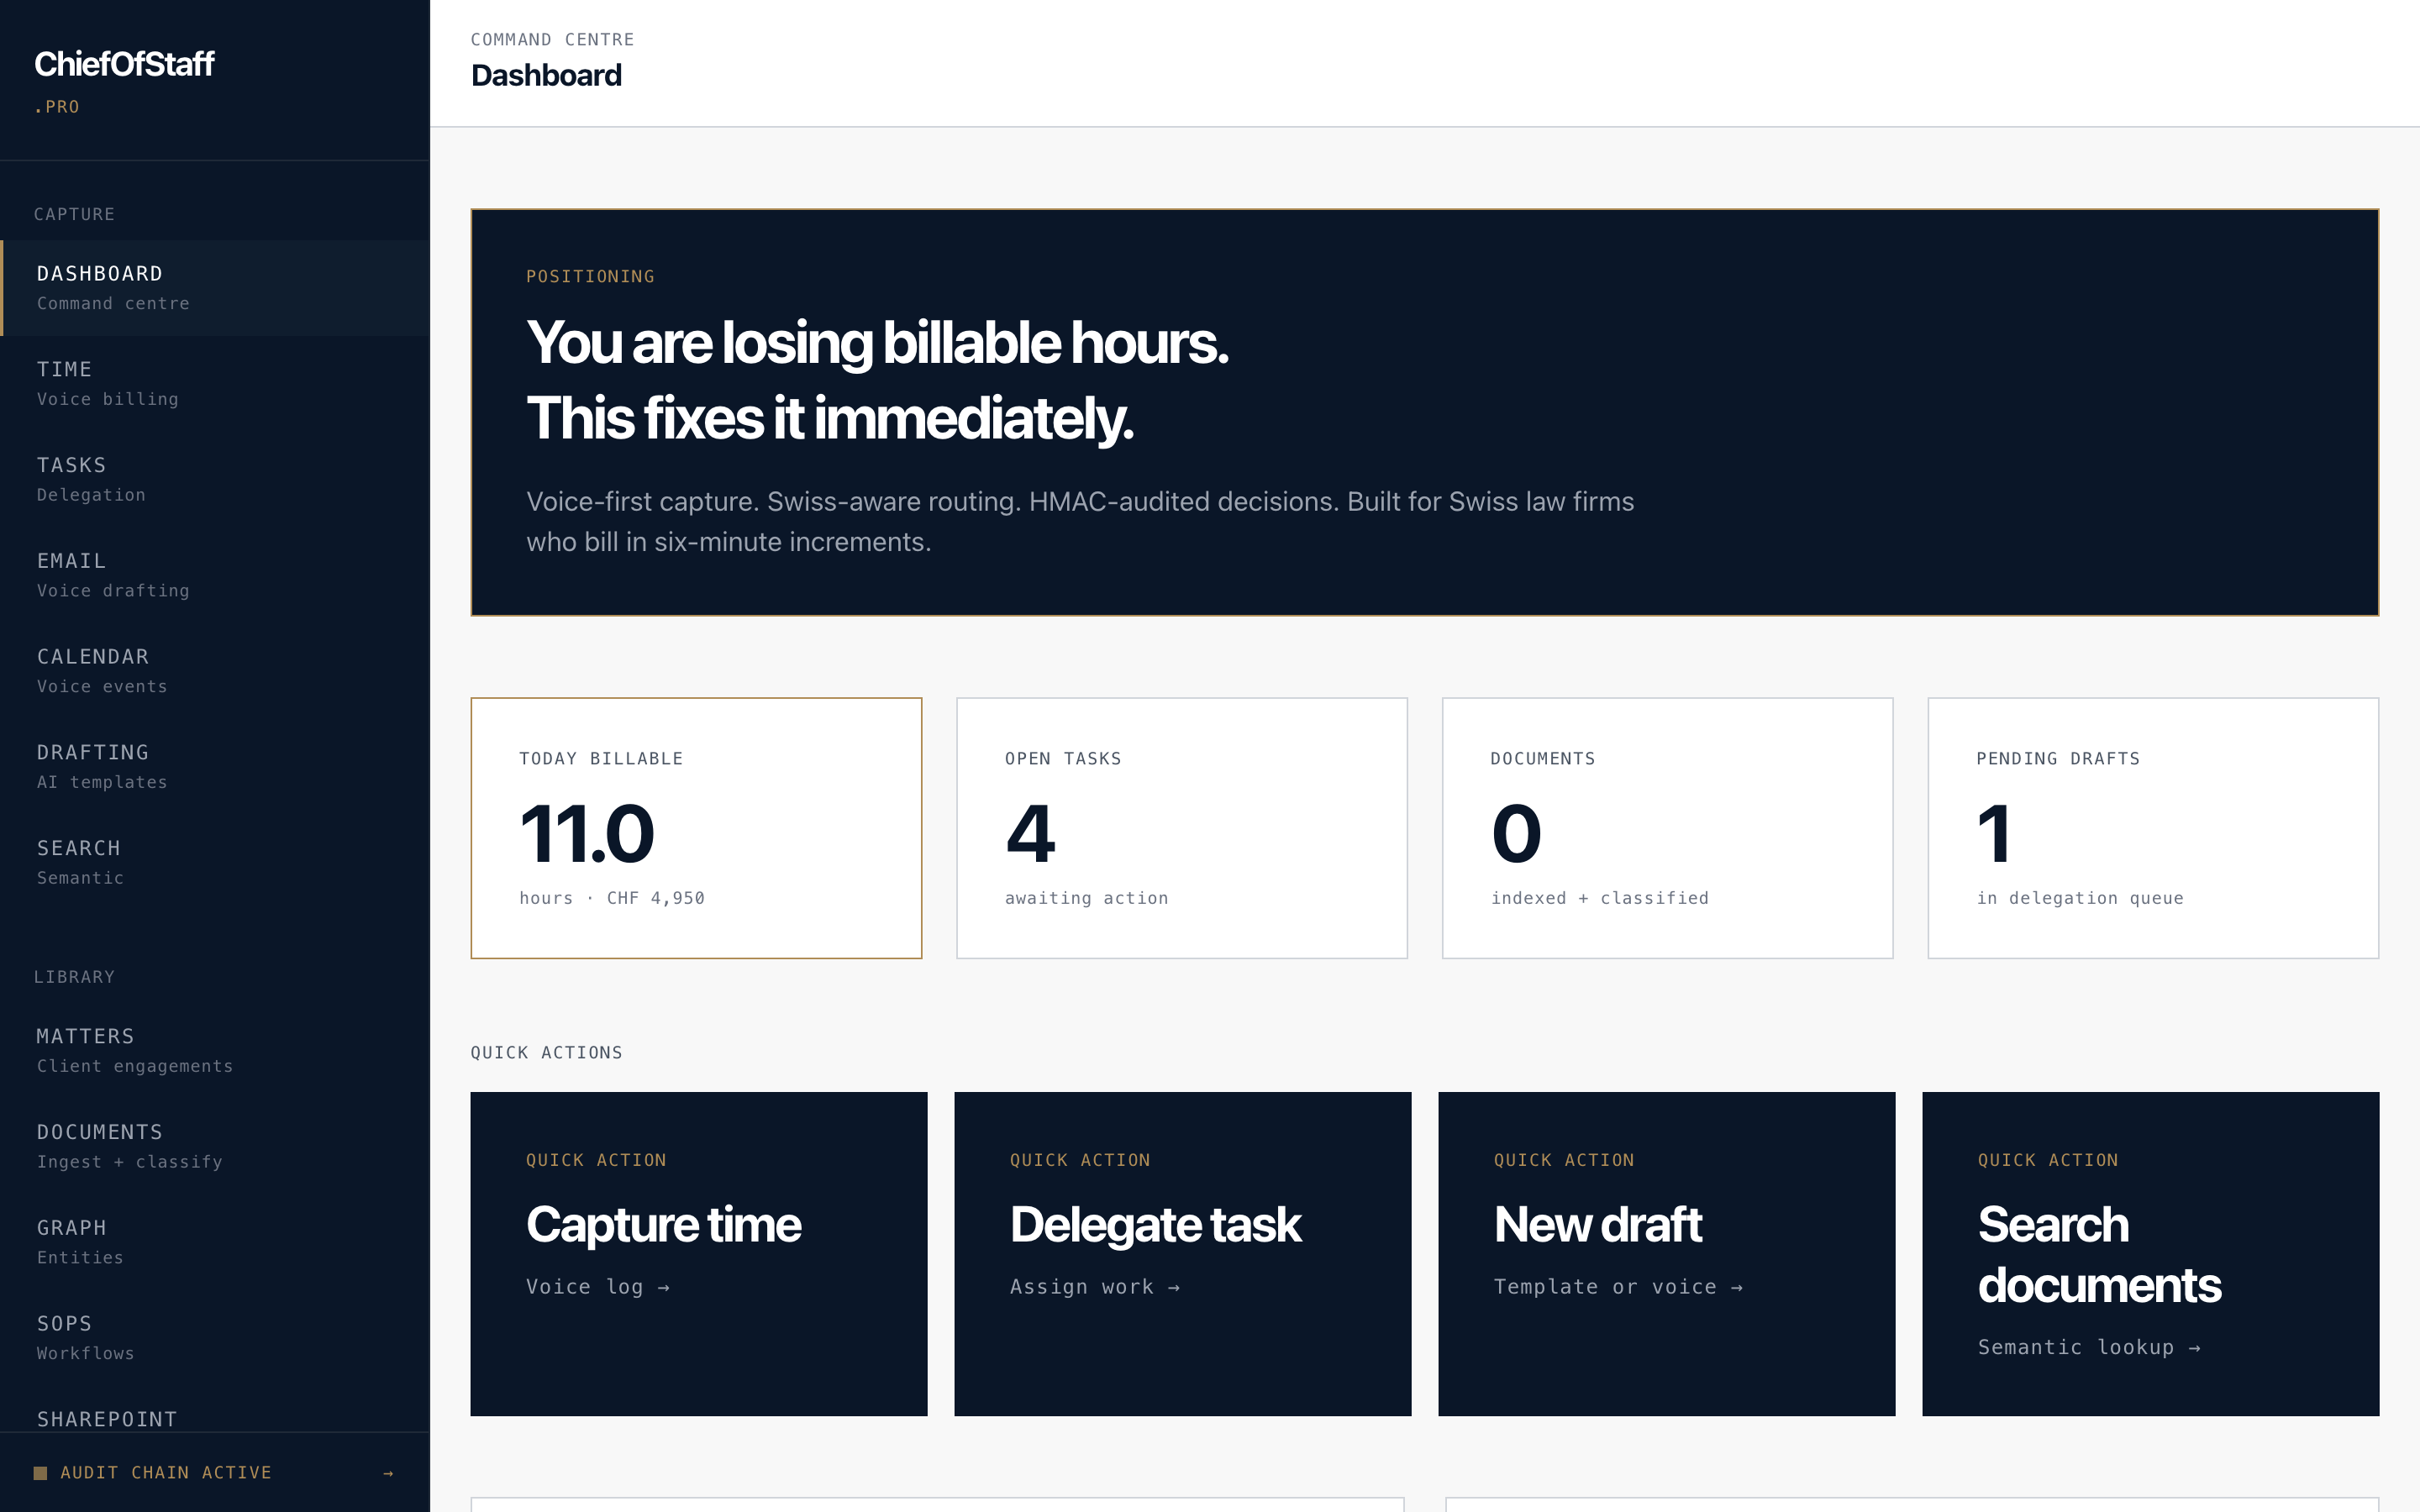The image size is (2420, 1512).
Task: Go to Tasks delegation section
Action: click(x=215, y=479)
